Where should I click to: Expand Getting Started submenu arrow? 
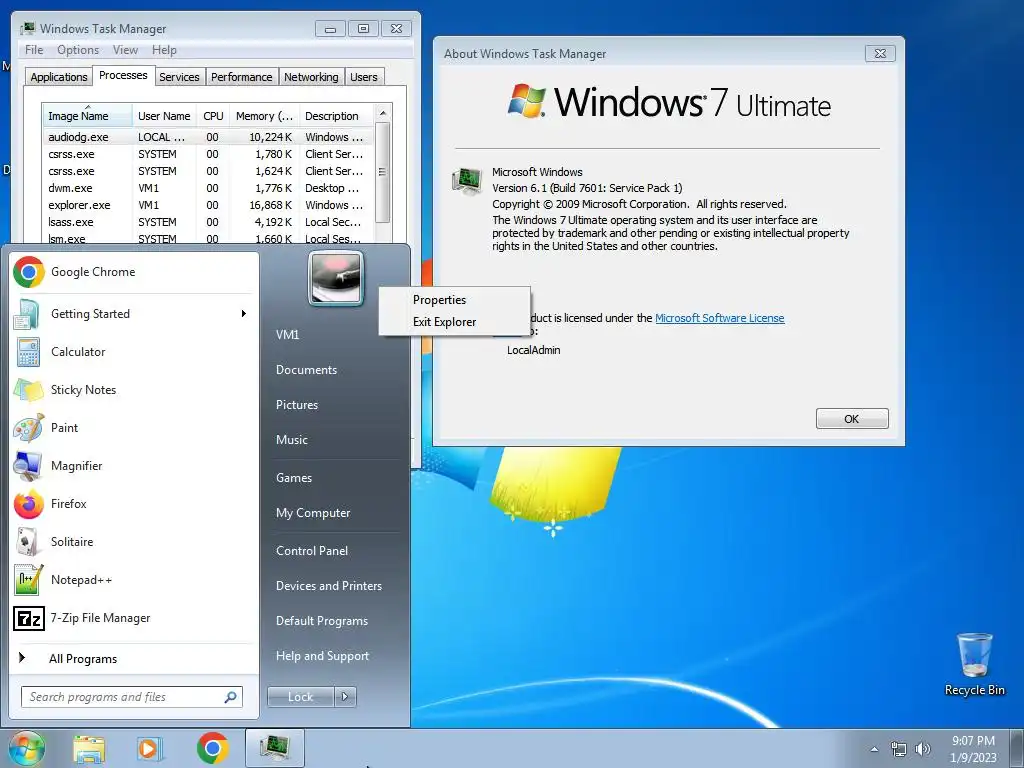coord(244,313)
